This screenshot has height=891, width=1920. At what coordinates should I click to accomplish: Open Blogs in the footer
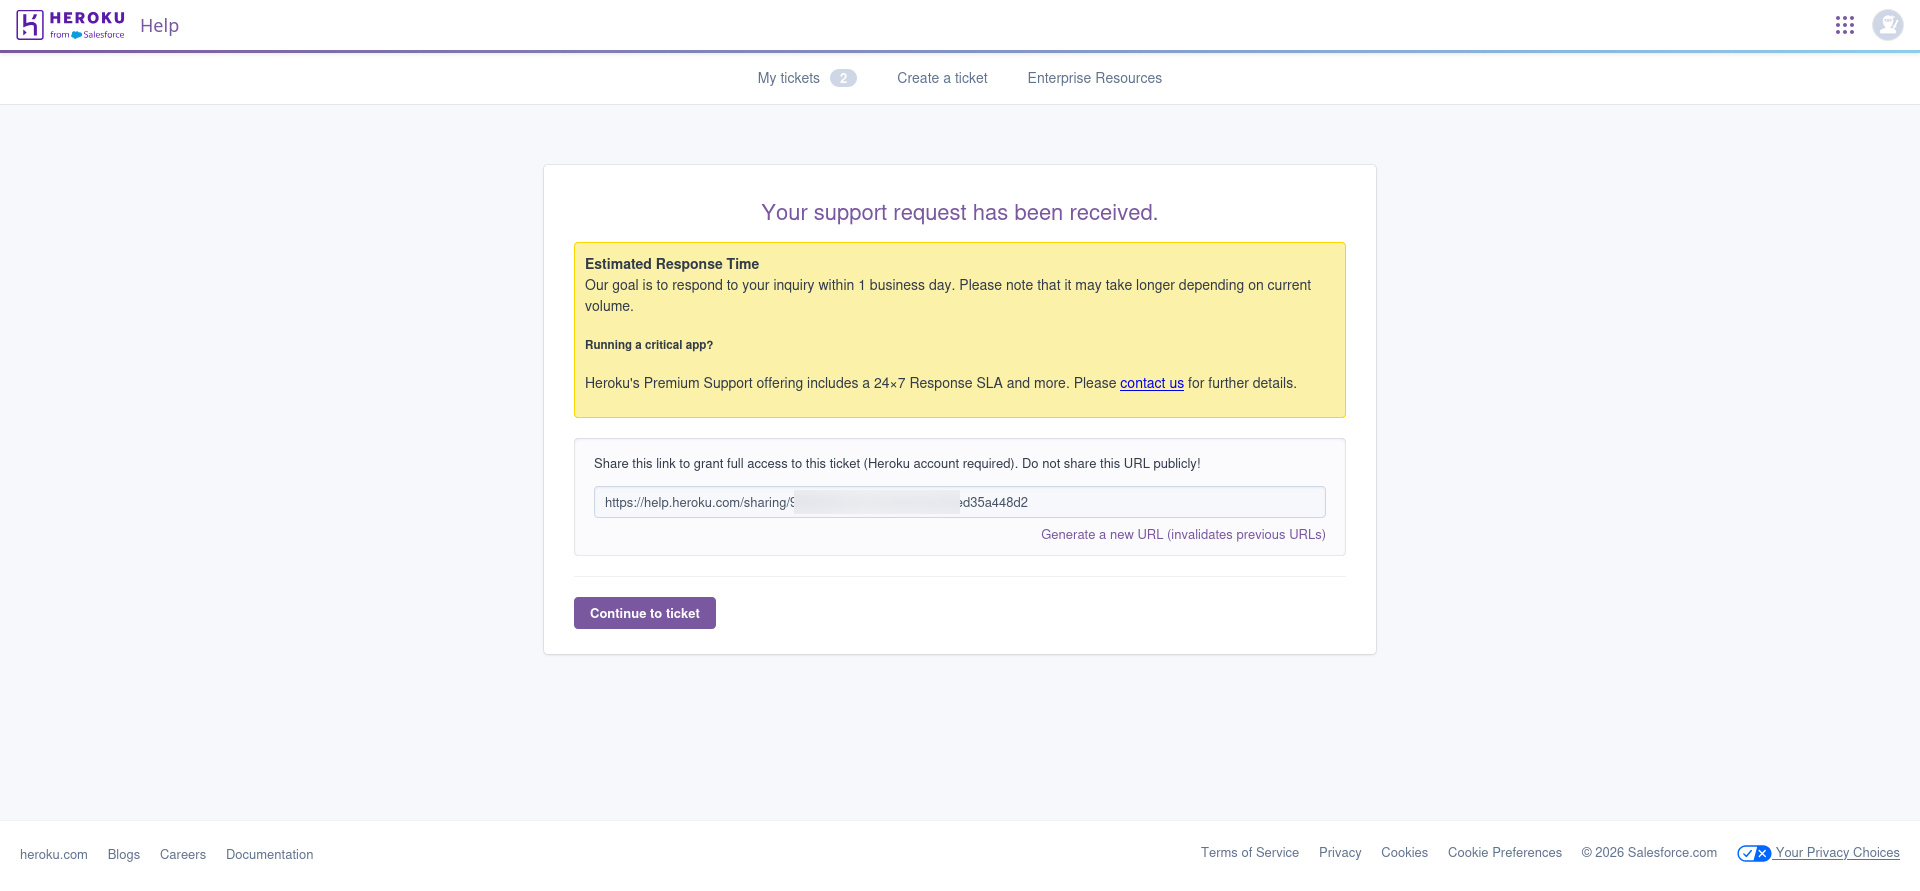click(x=124, y=855)
